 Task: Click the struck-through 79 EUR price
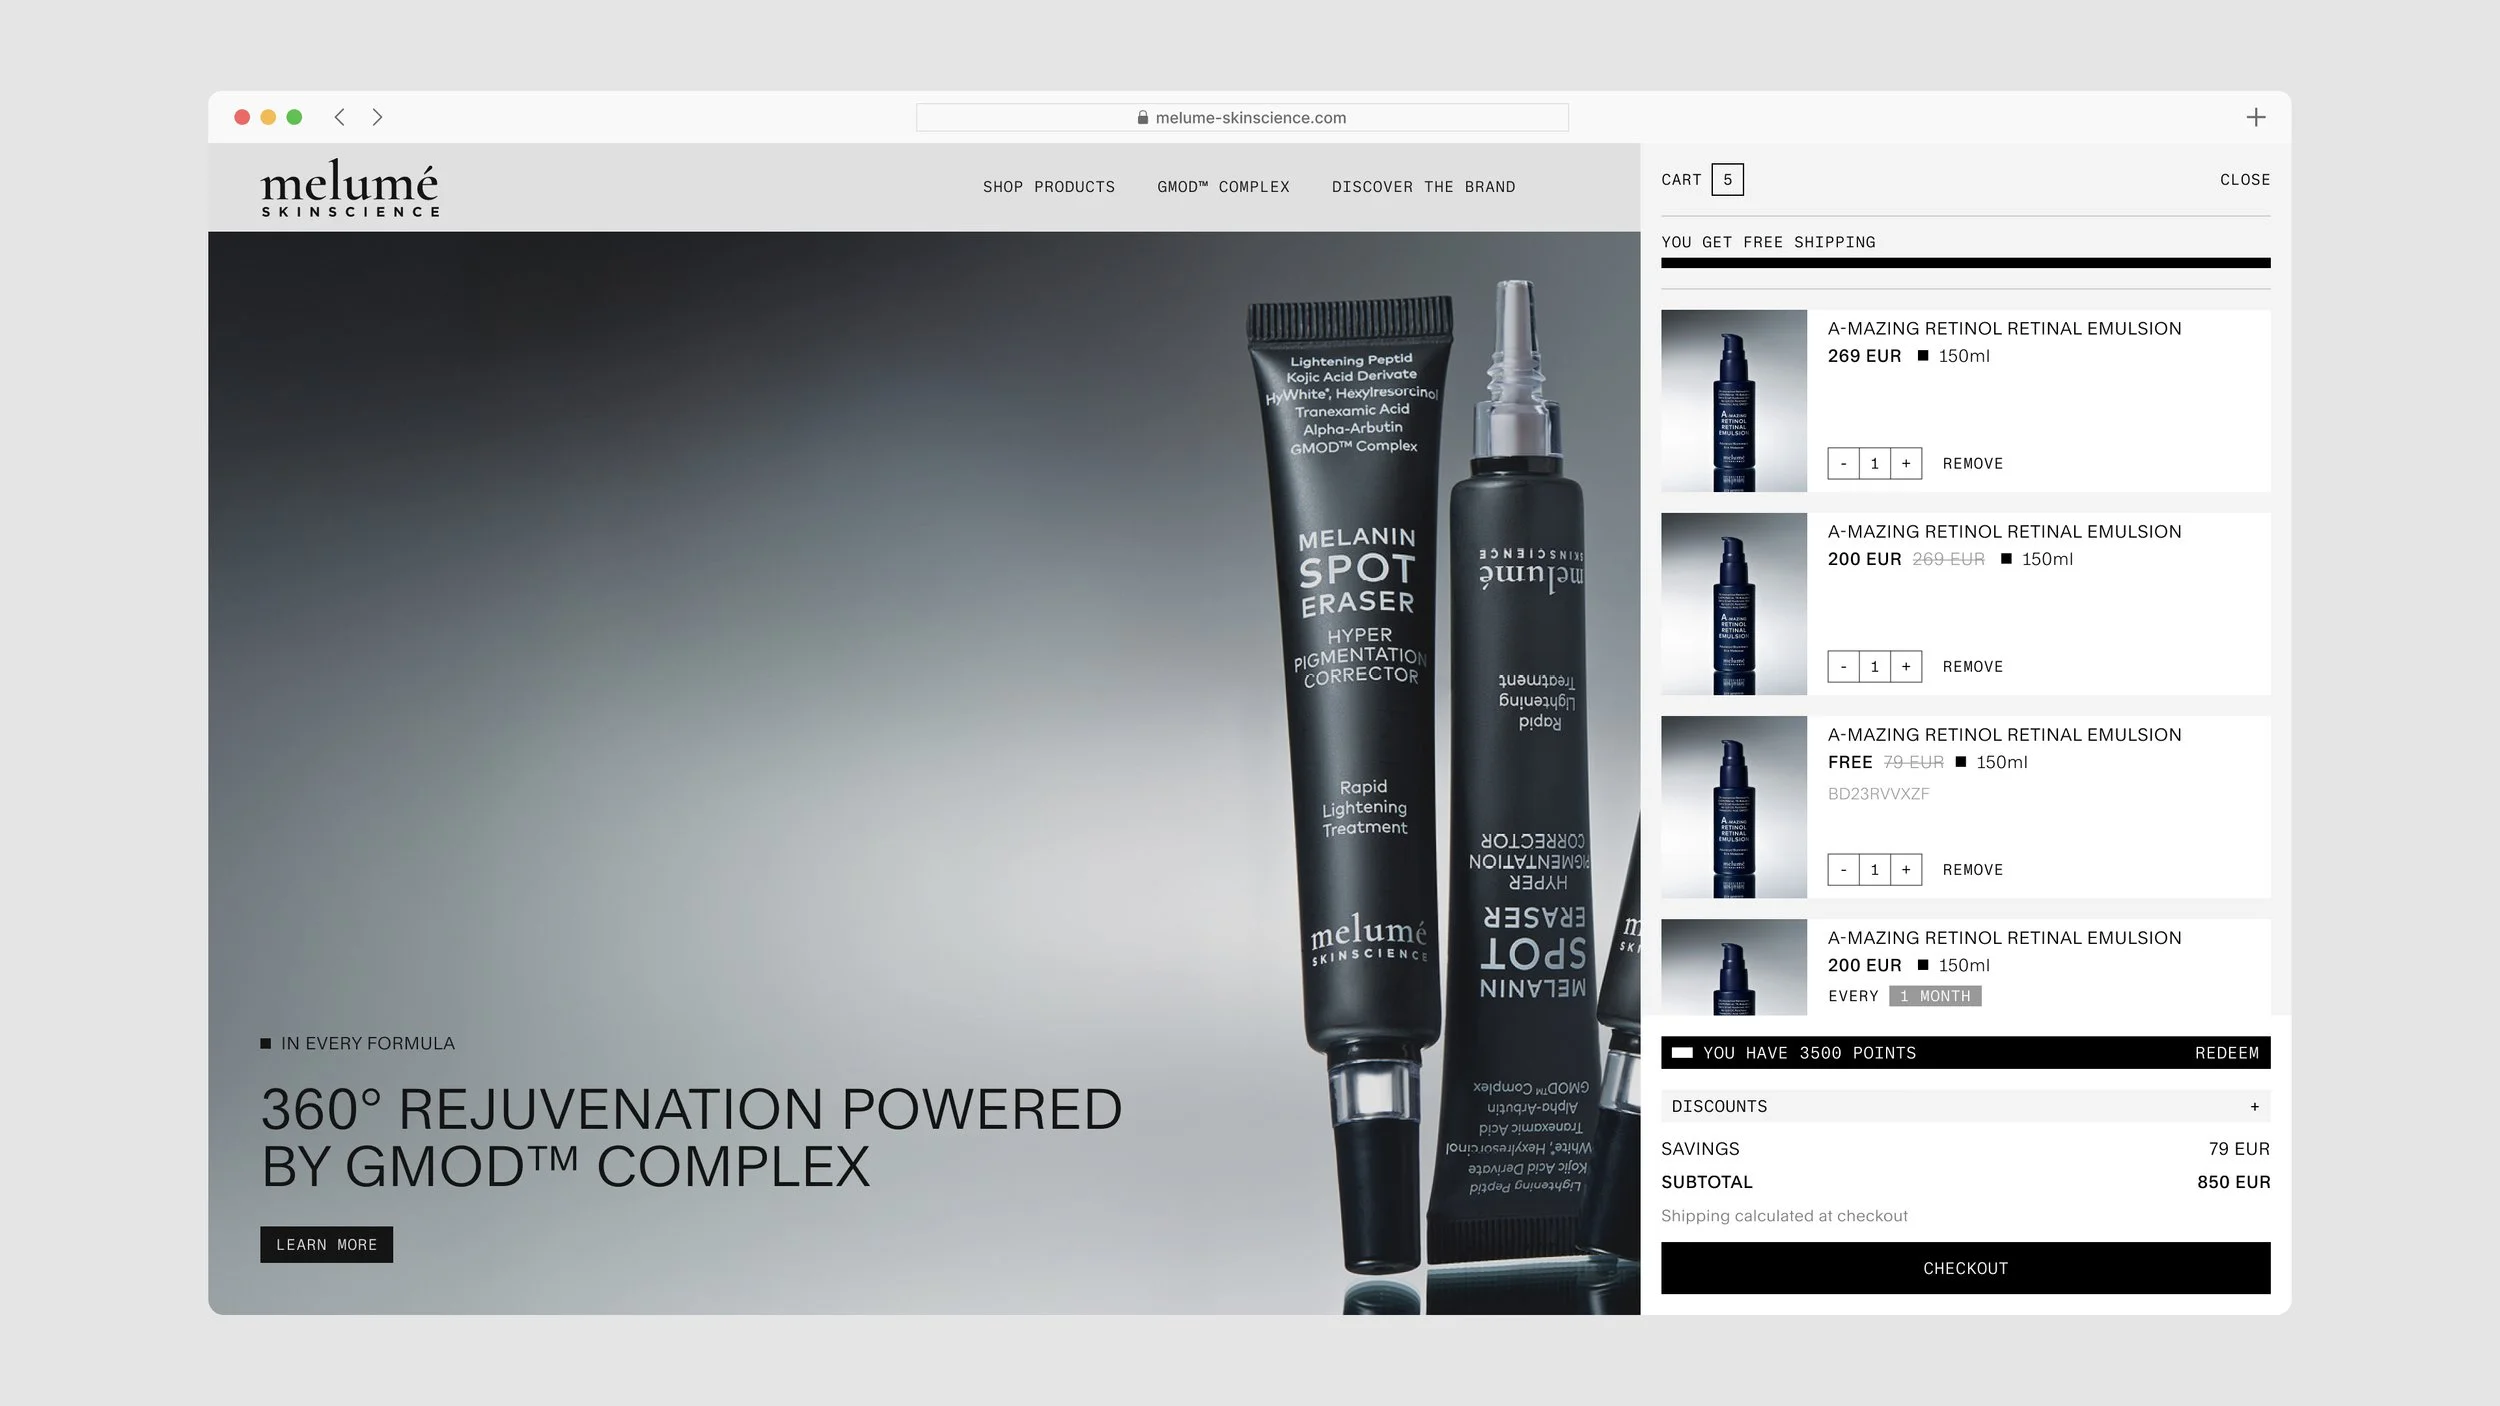(x=1913, y=762)
